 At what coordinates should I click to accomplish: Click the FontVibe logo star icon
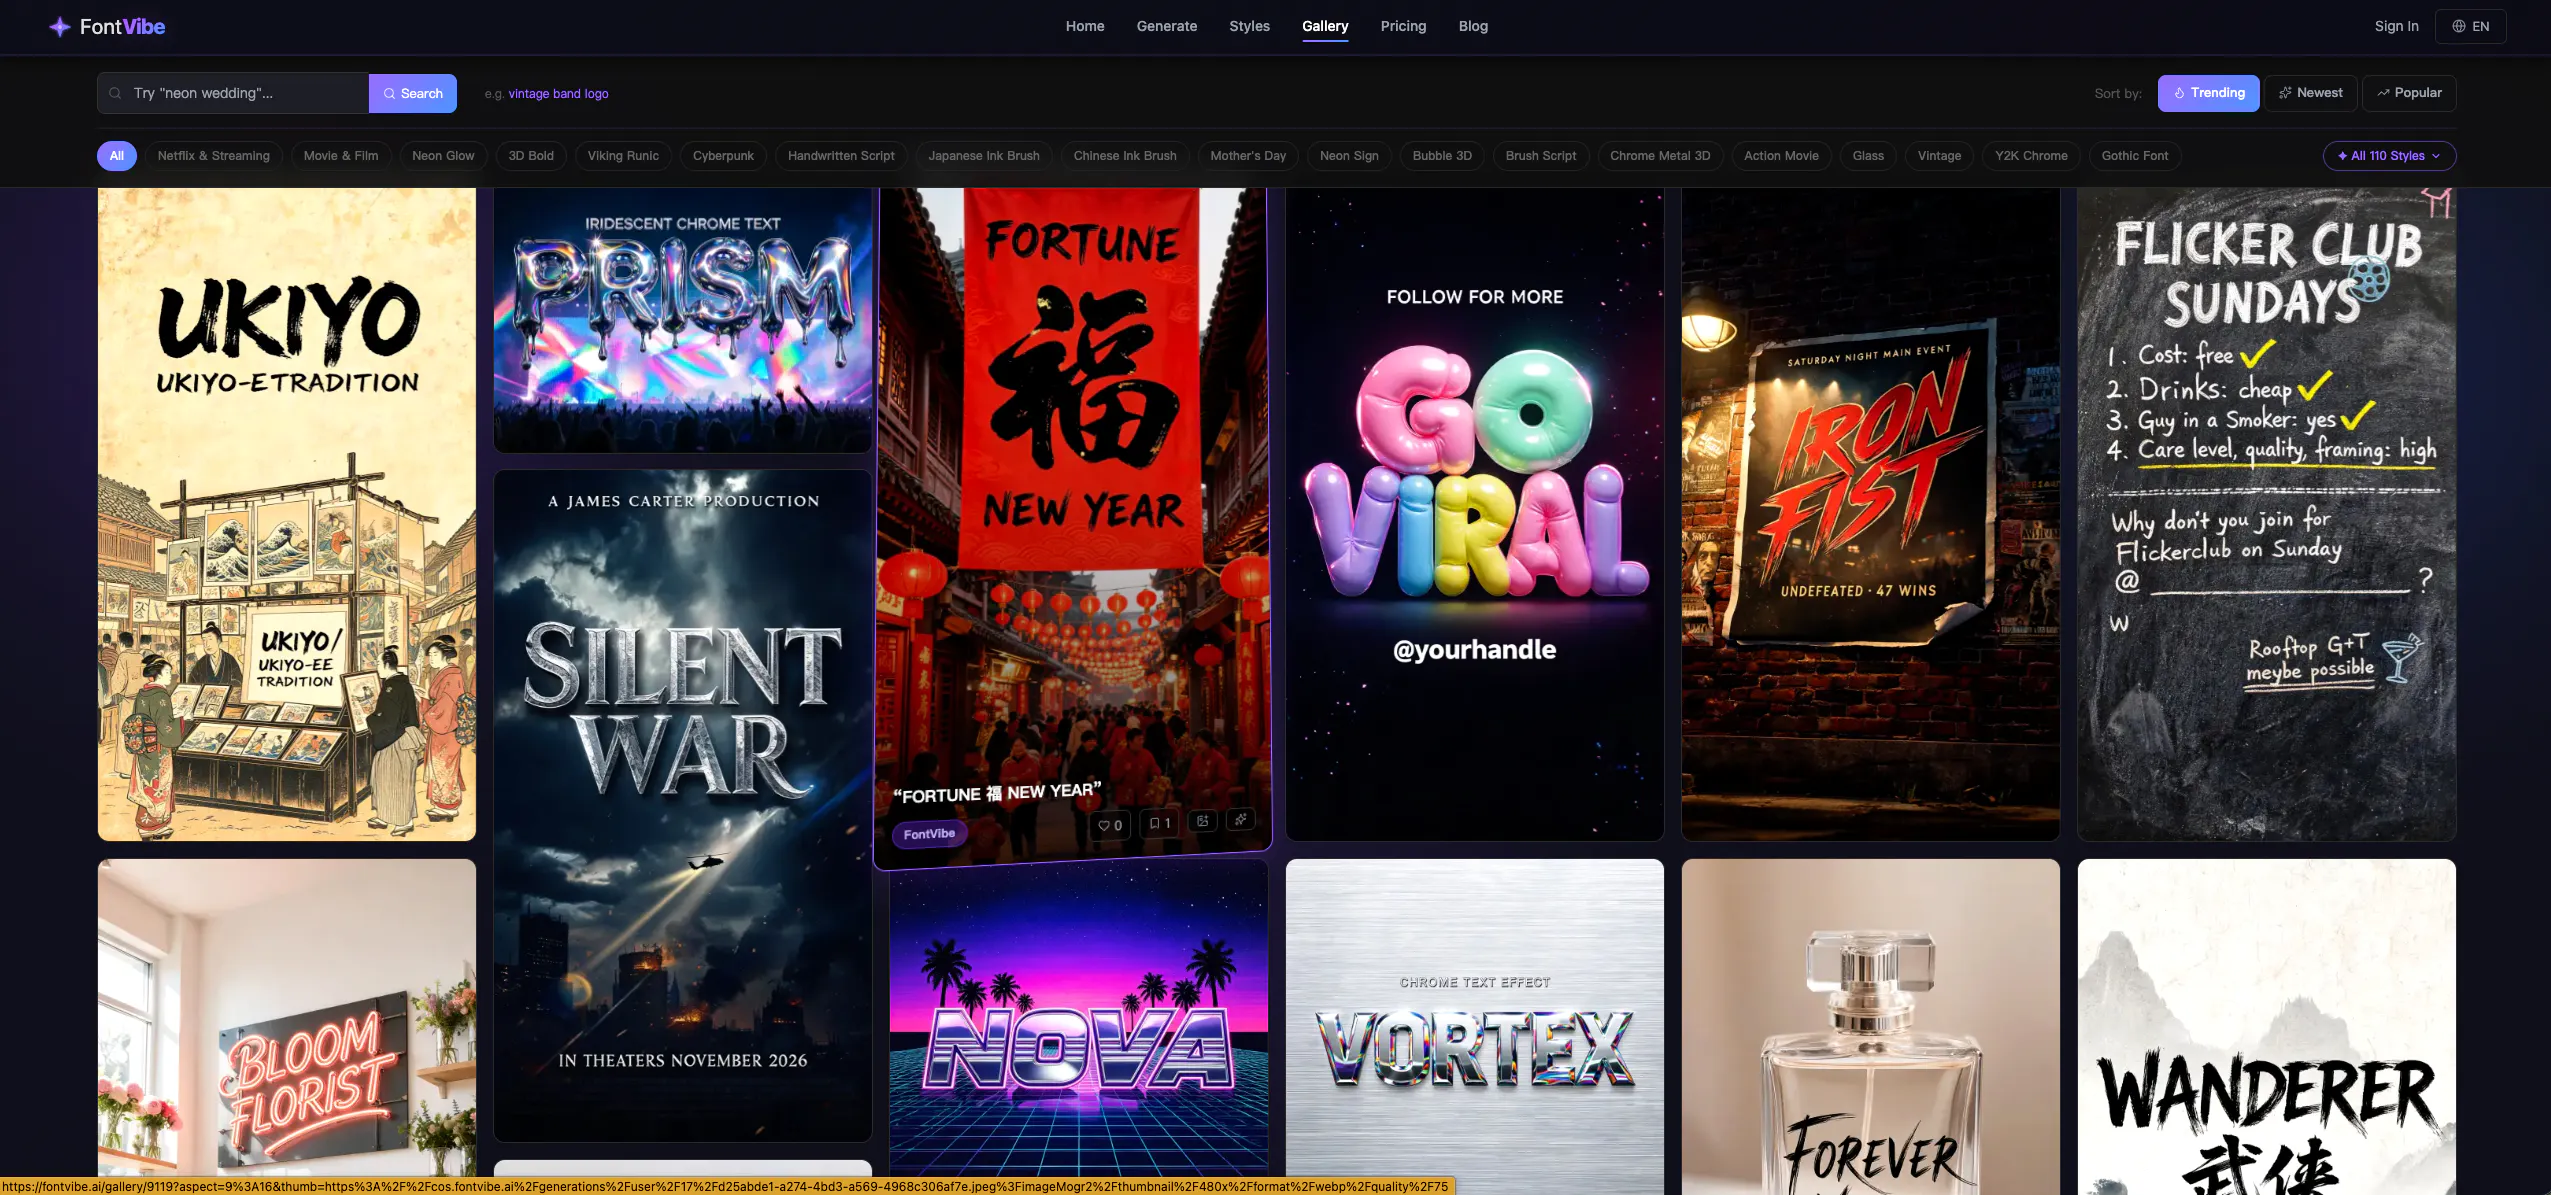point(60,27)
